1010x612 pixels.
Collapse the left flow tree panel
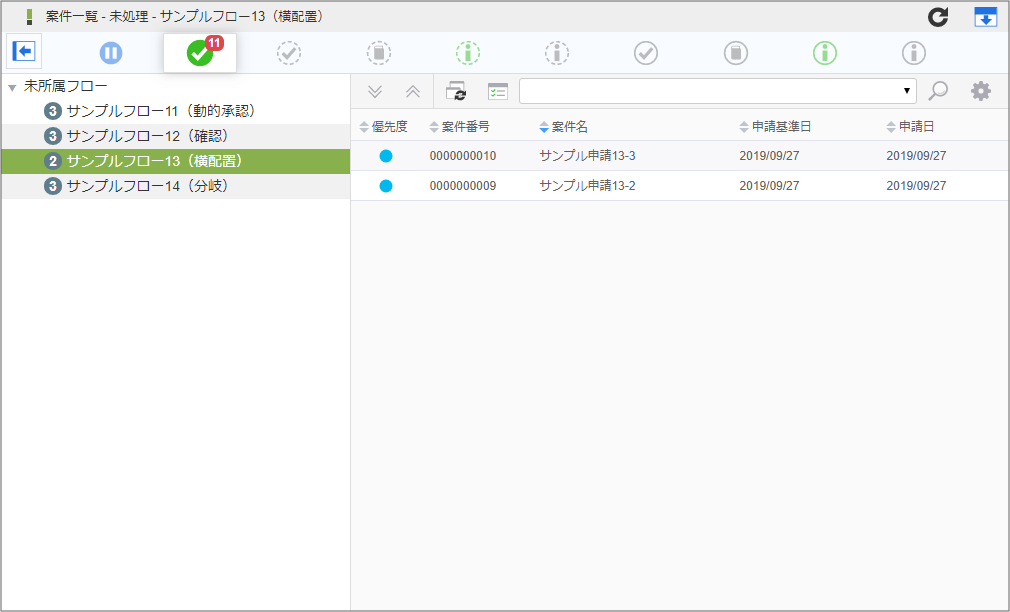click(24, 51)
